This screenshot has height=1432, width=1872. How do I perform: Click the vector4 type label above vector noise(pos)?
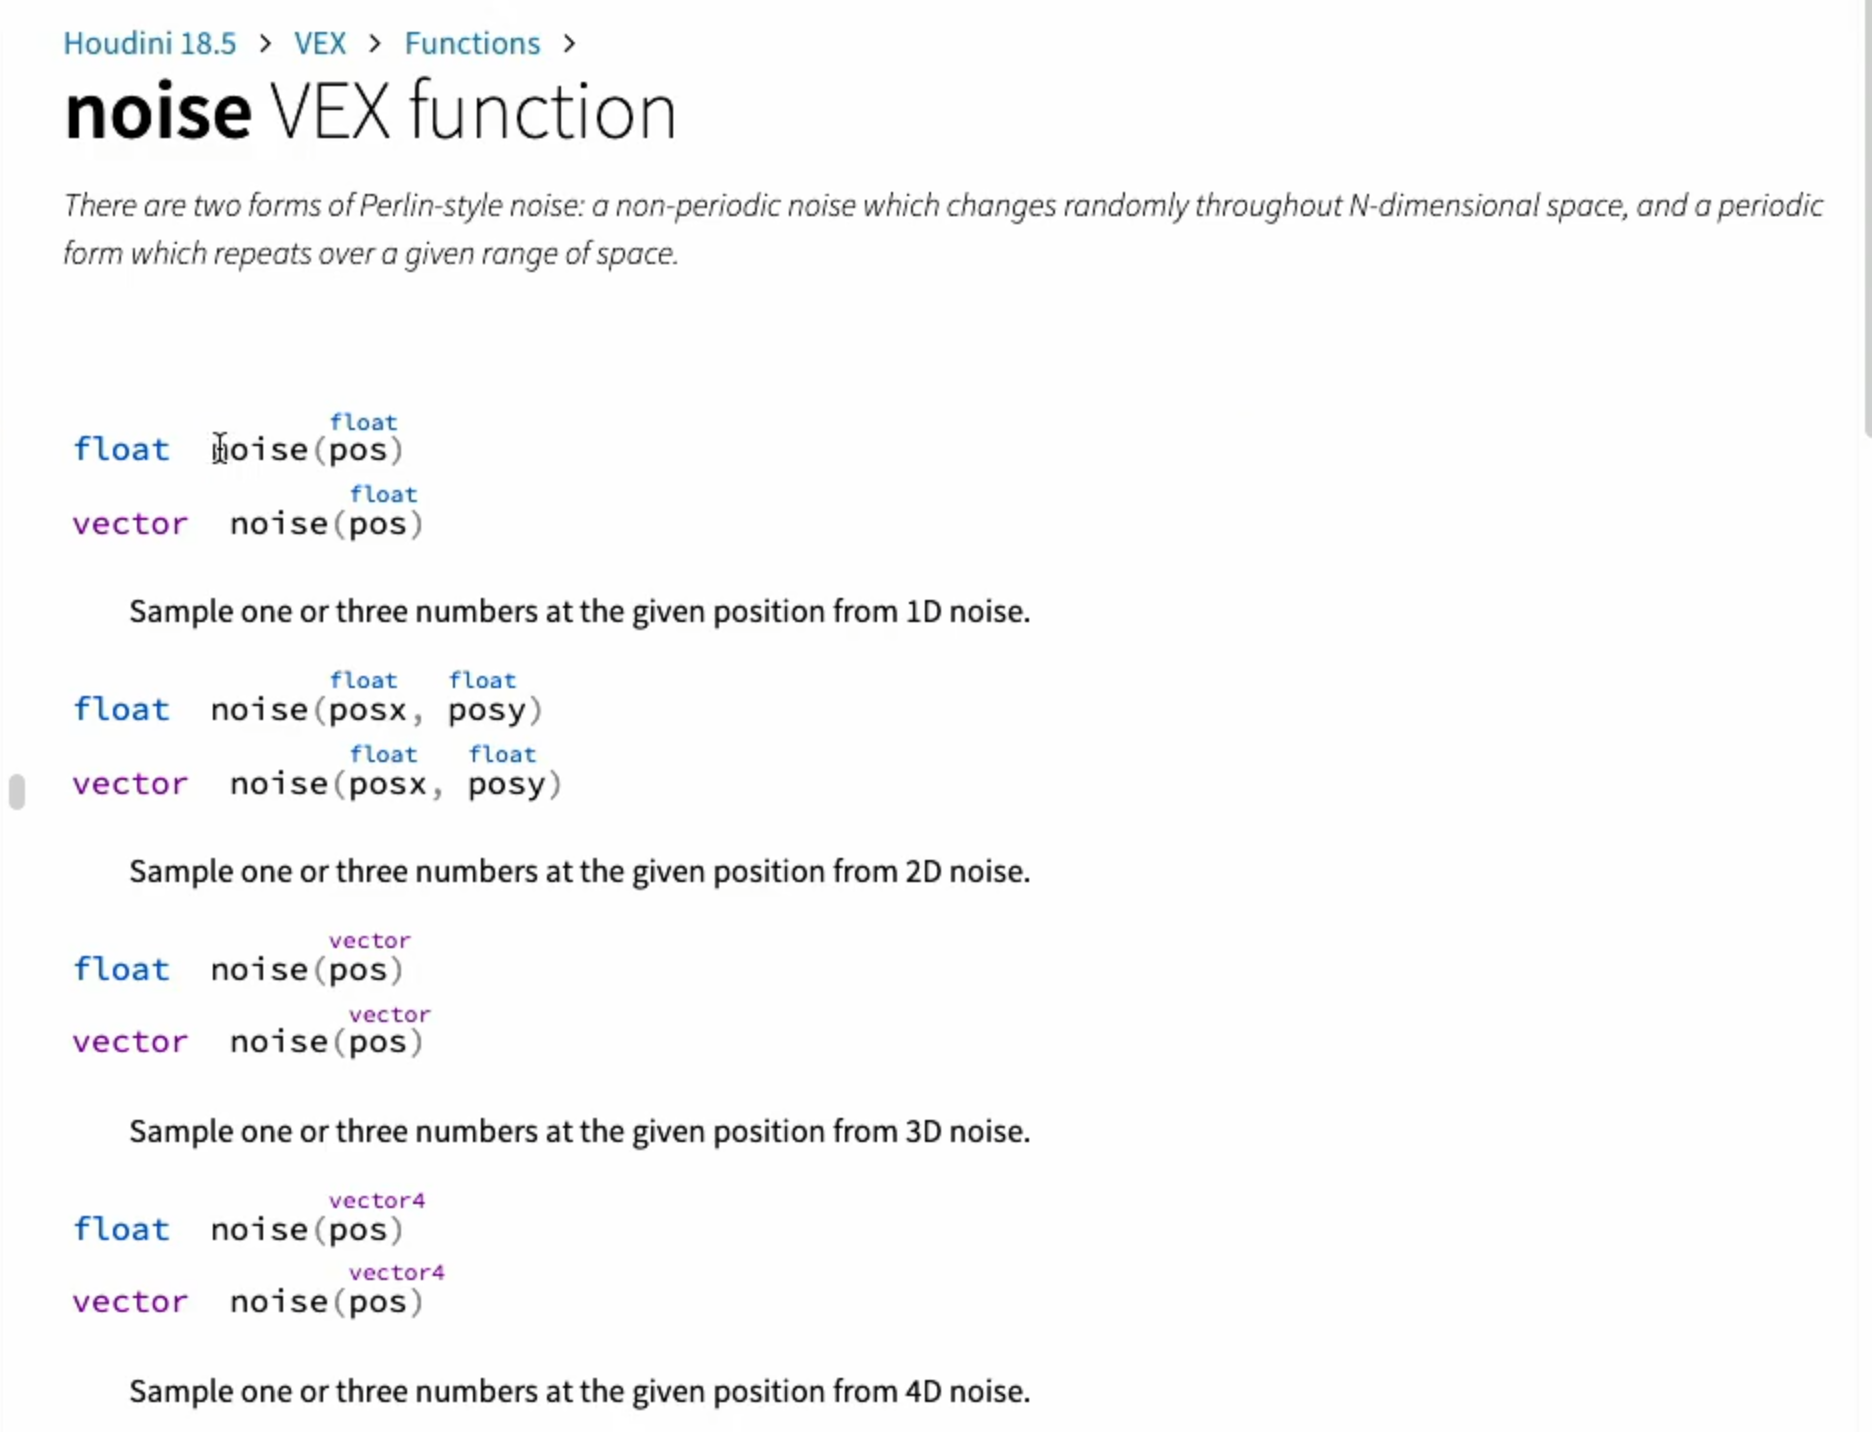pyautogui.click(x=396, y=1272)
